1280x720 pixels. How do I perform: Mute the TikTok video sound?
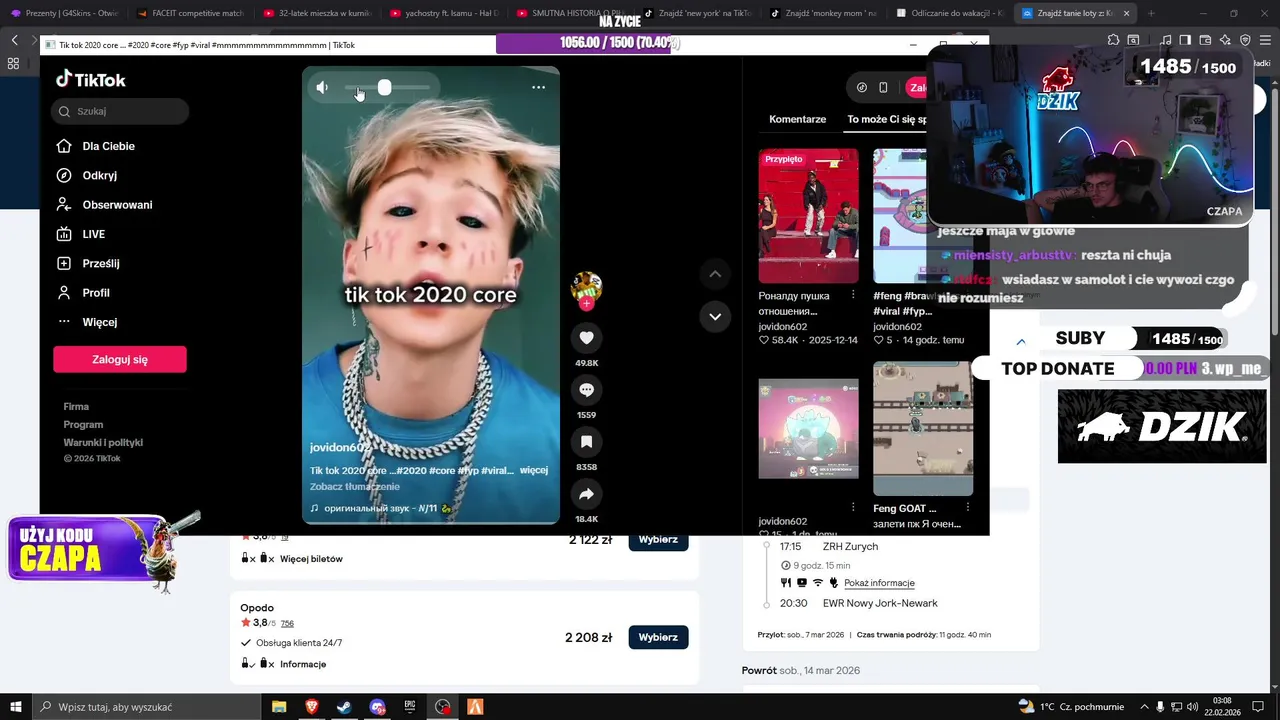[322, 88]
